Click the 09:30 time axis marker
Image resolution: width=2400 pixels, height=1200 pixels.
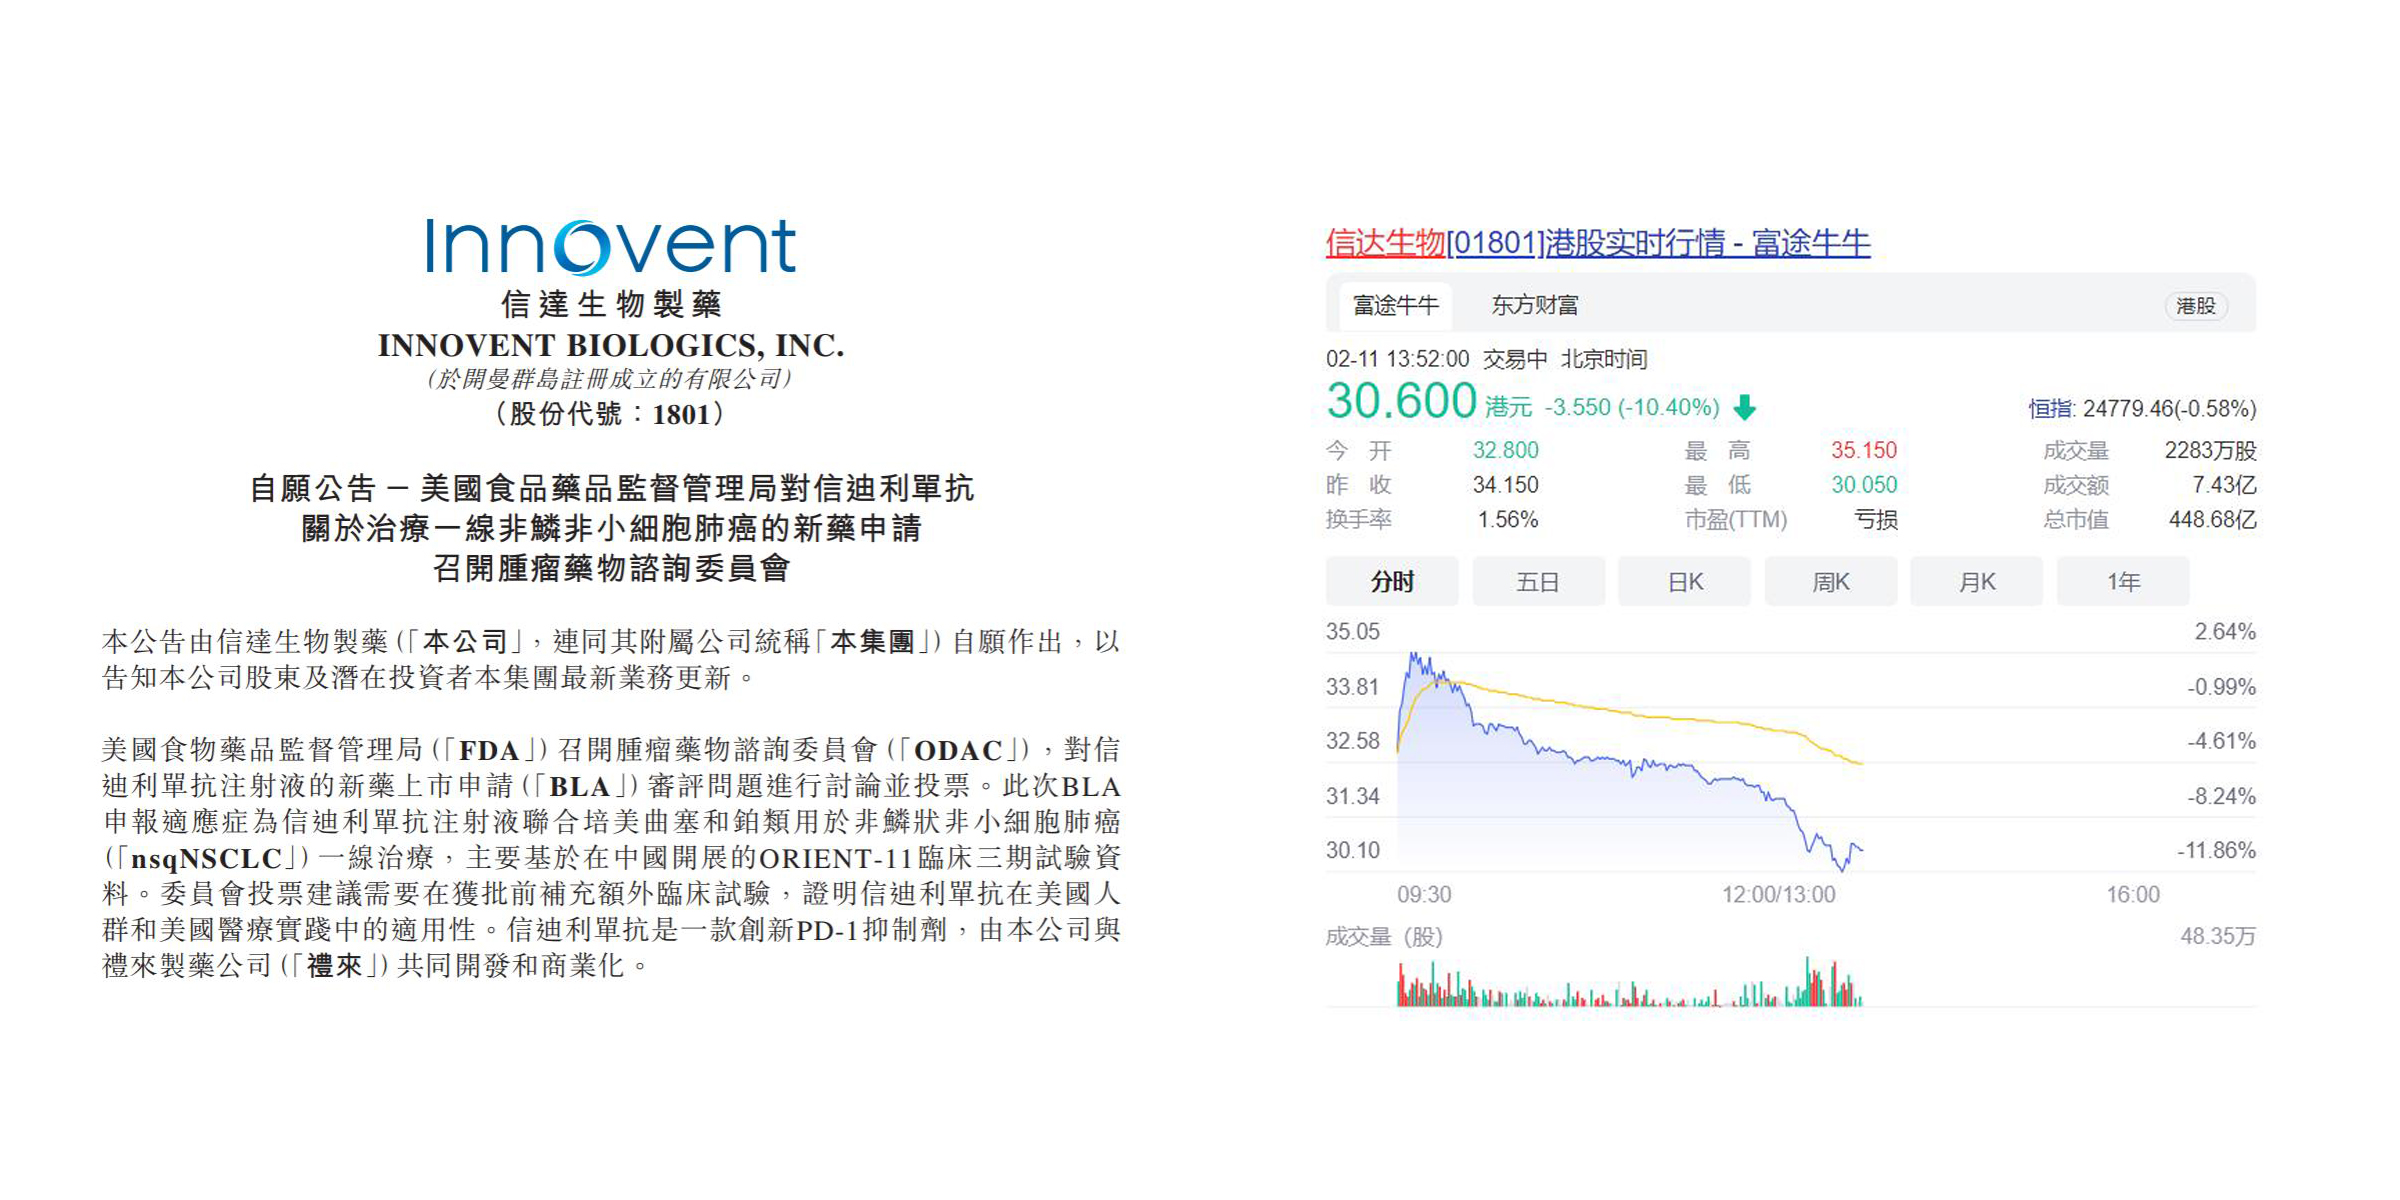(1424, 894)
